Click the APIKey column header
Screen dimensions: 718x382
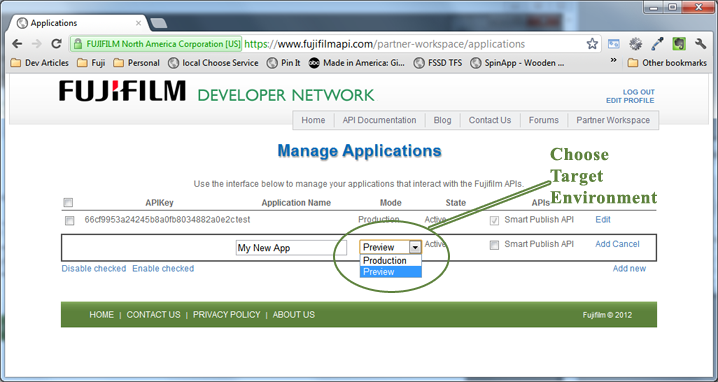coord(159,202)
